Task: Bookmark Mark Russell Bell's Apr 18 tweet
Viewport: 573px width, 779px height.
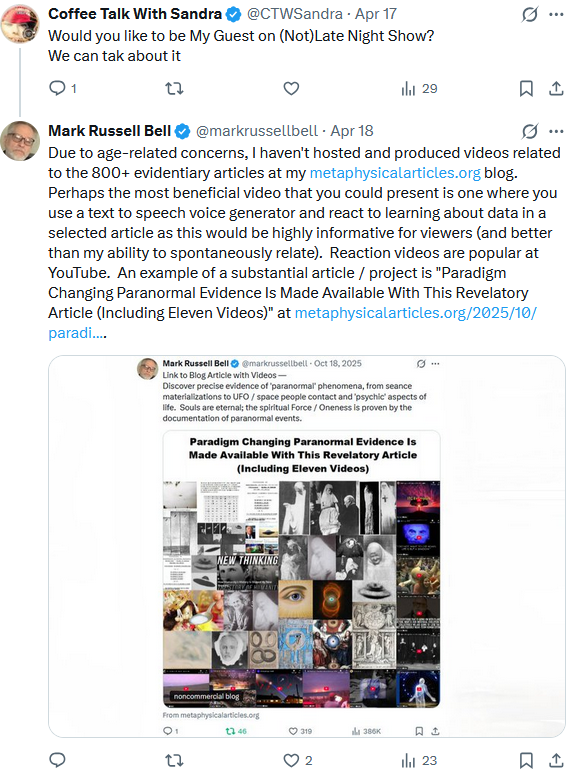Action: point(526,760)
